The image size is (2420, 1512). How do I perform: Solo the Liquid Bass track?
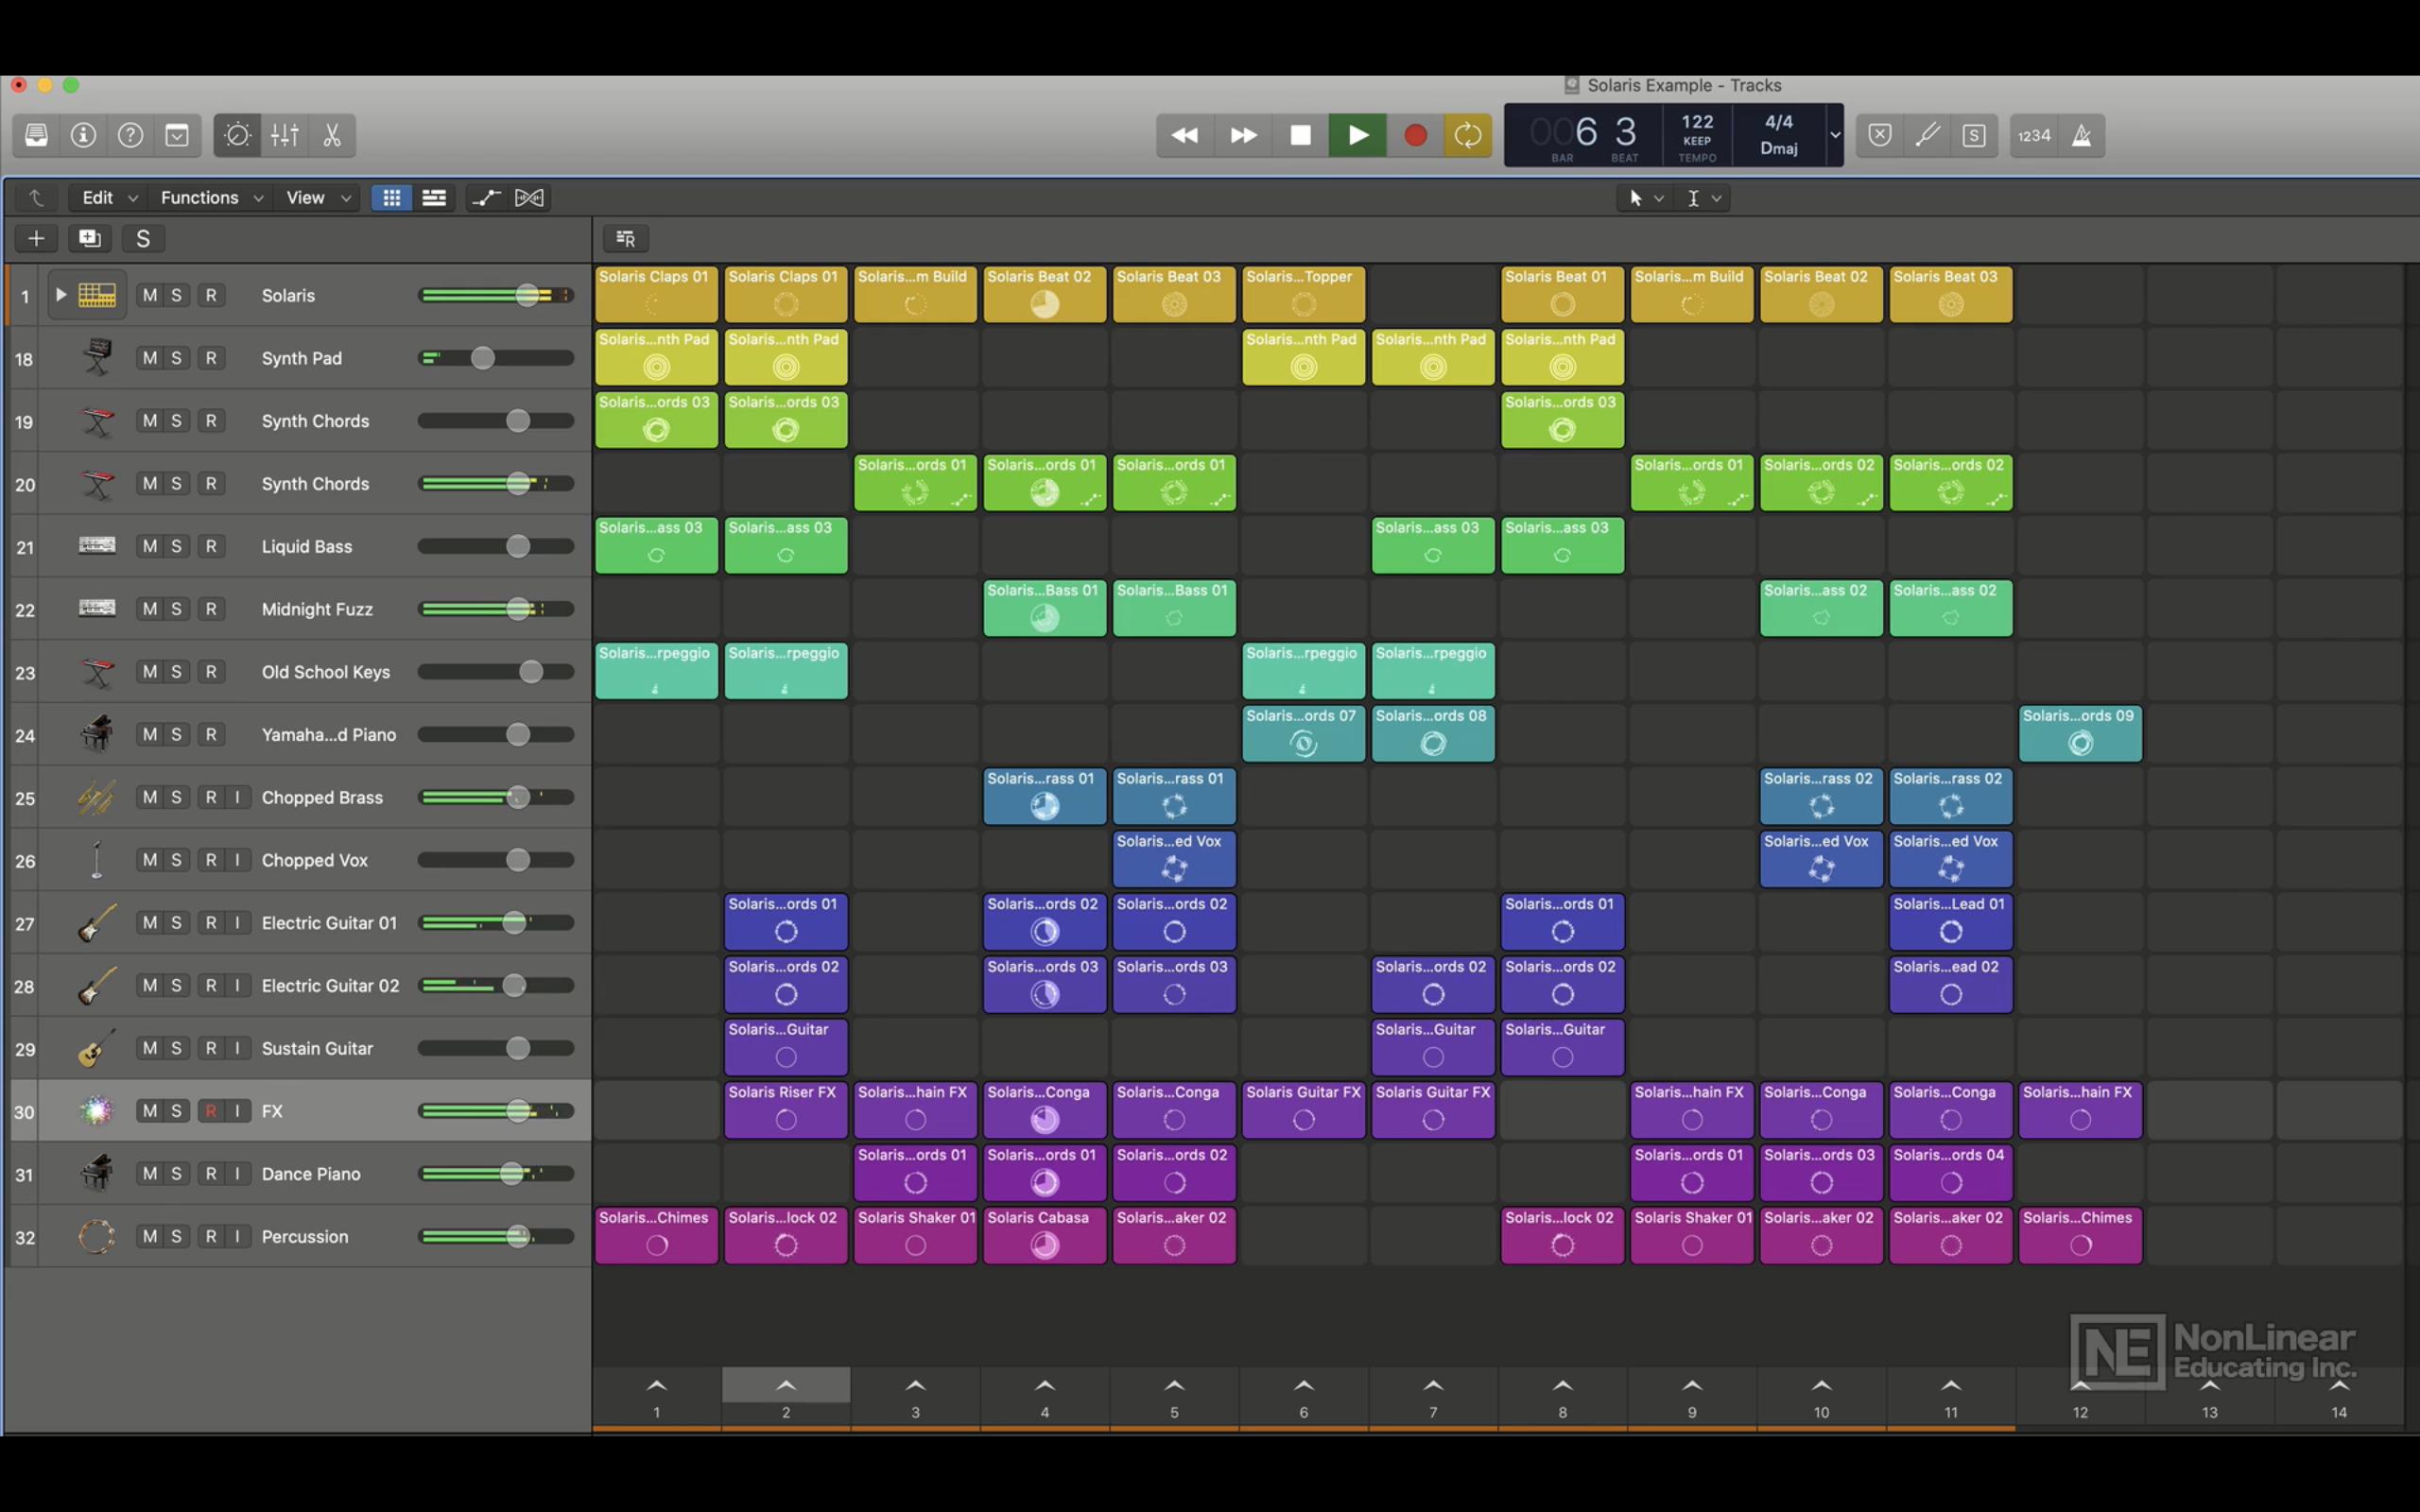tap(177, 546)
